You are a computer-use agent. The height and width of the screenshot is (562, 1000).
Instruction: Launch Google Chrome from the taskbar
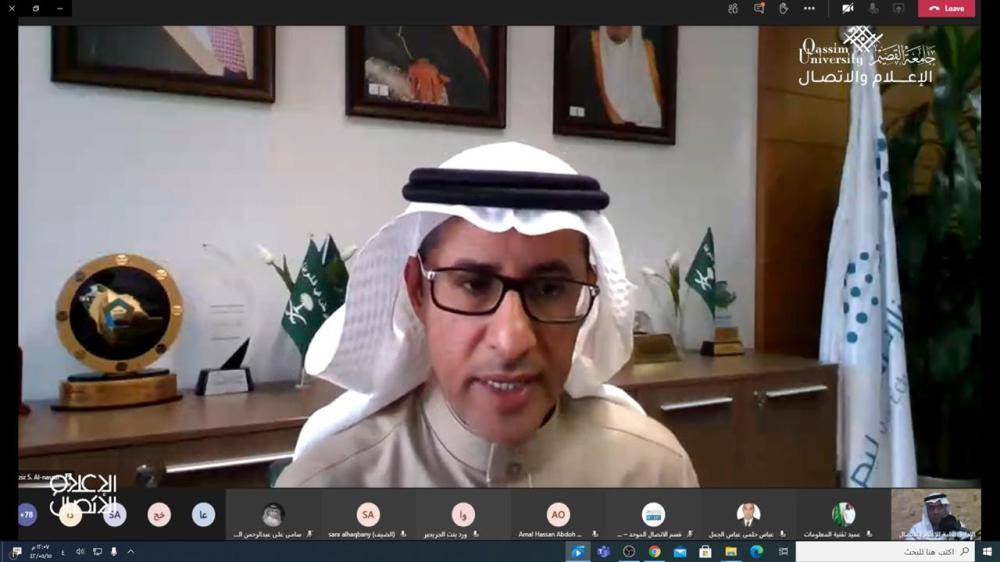tap(654, 551)
